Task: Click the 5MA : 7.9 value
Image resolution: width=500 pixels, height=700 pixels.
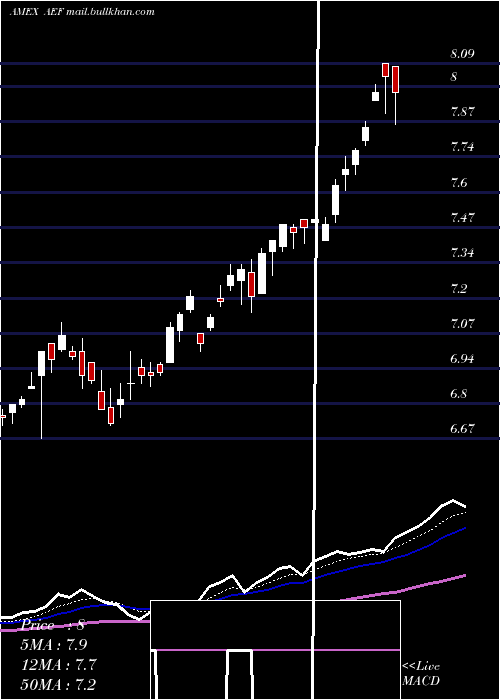Action: tap(54, 645)
